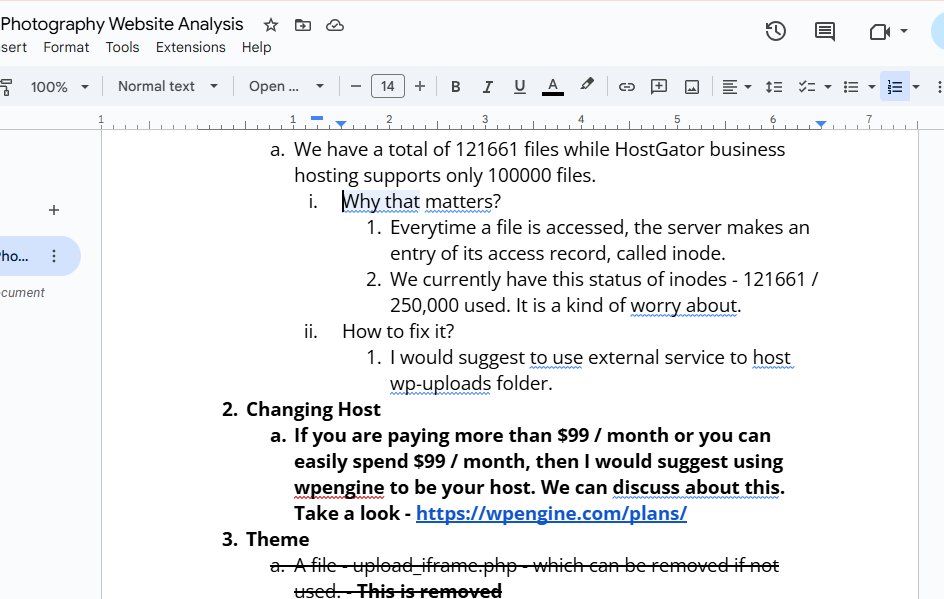
Task: Open the text color picker
Action: point(553,87)
